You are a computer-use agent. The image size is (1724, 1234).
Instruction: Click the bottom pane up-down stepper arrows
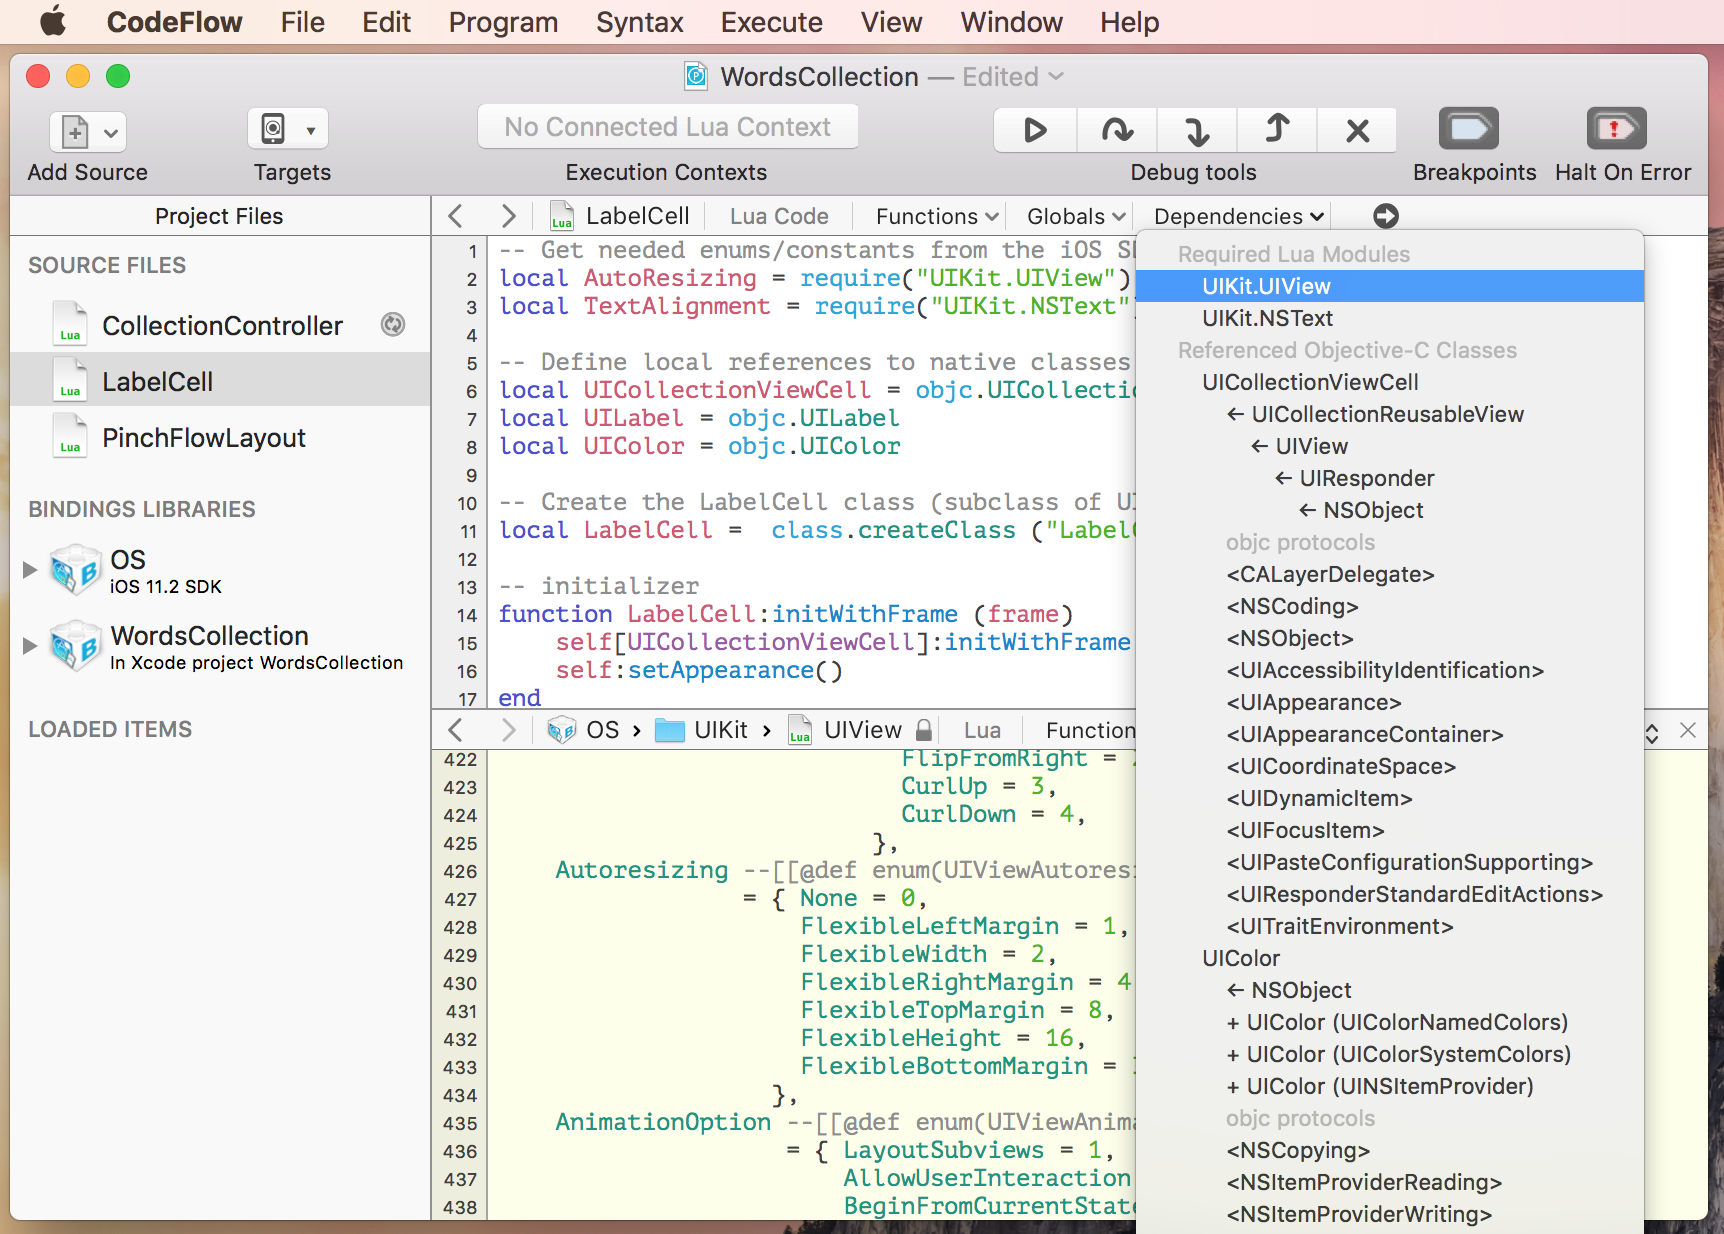tap(1652, 733)
